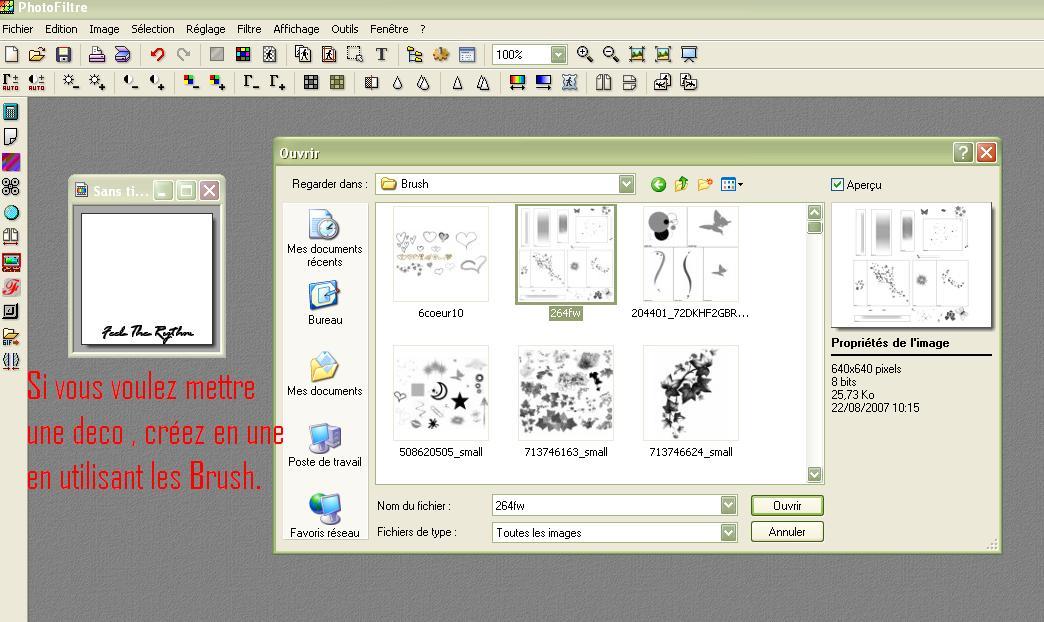Image resolution: width=1044 pixels, height=622 pixels.
Task: Click the open folder icon in the main toolbar
Action: pyautogui.click(x=37, y=55)
